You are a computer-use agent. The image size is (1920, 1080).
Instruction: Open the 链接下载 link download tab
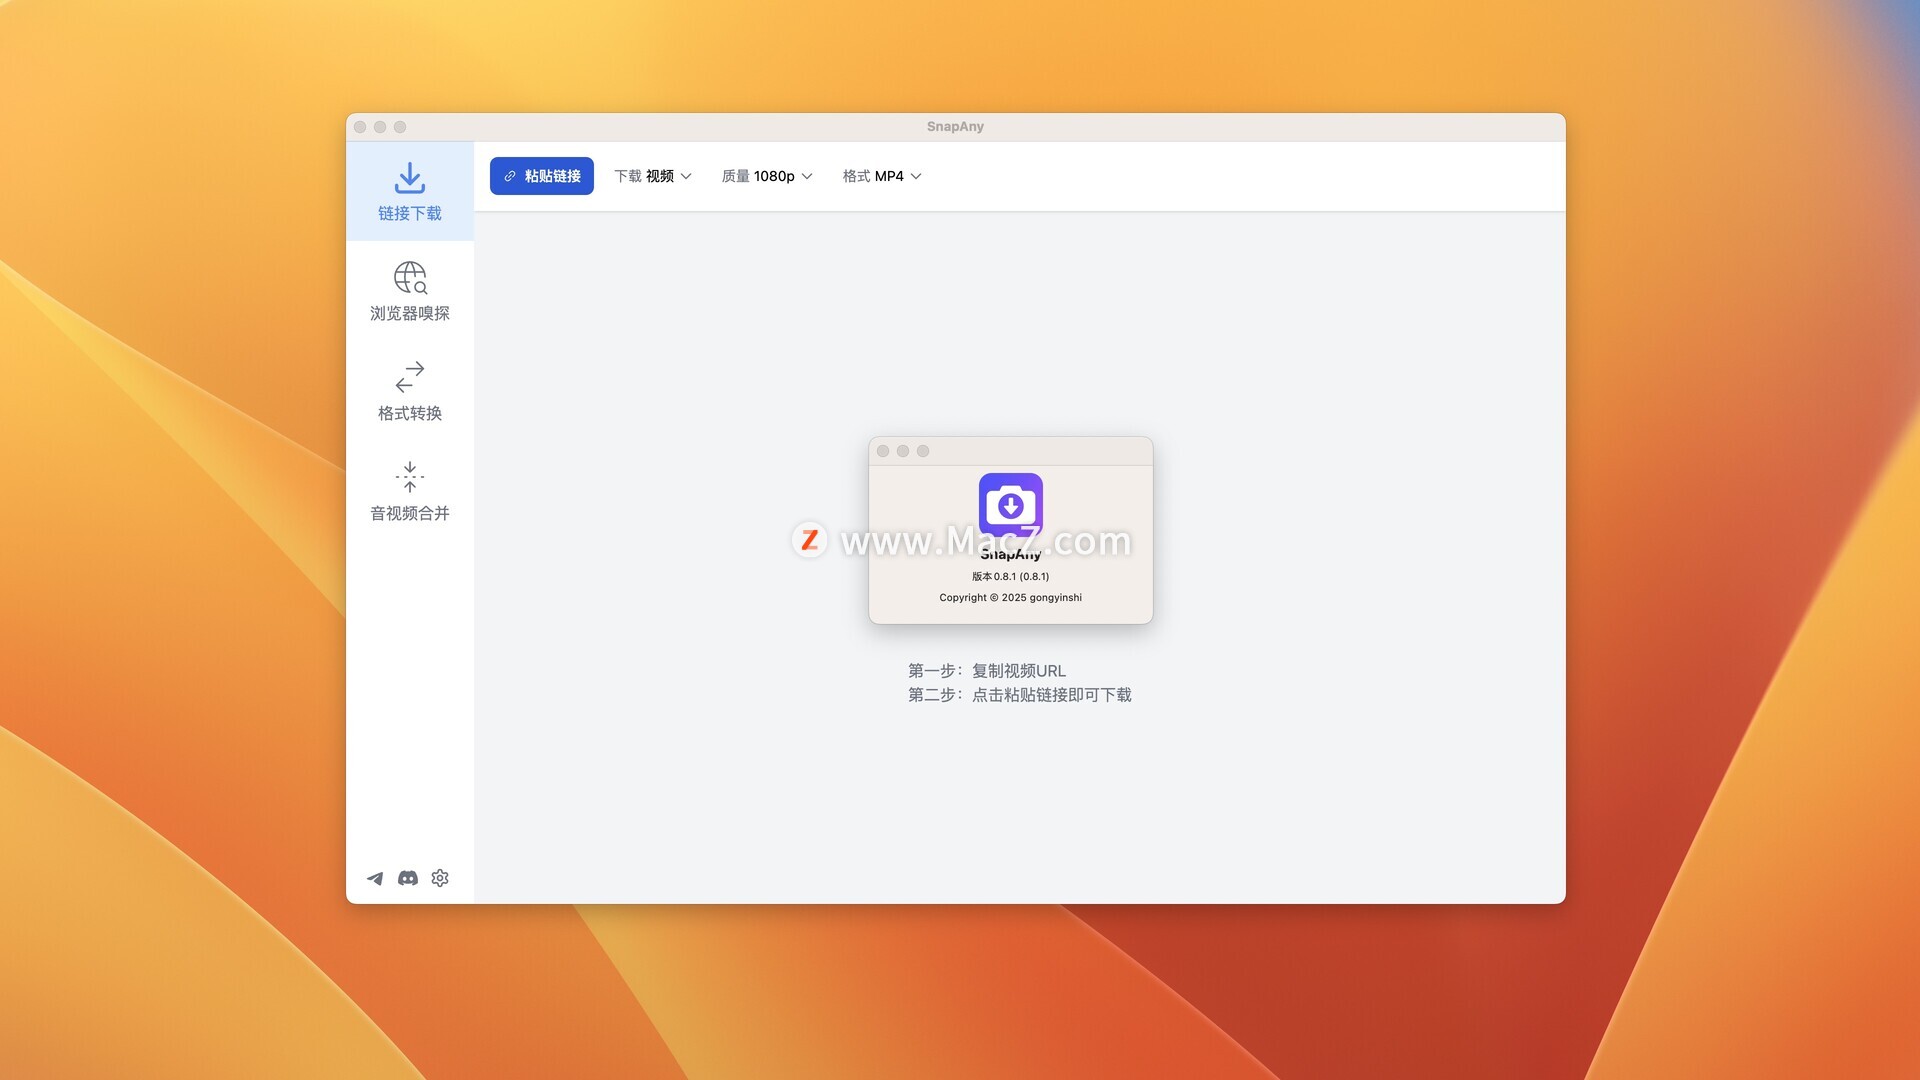coord(410,191)
